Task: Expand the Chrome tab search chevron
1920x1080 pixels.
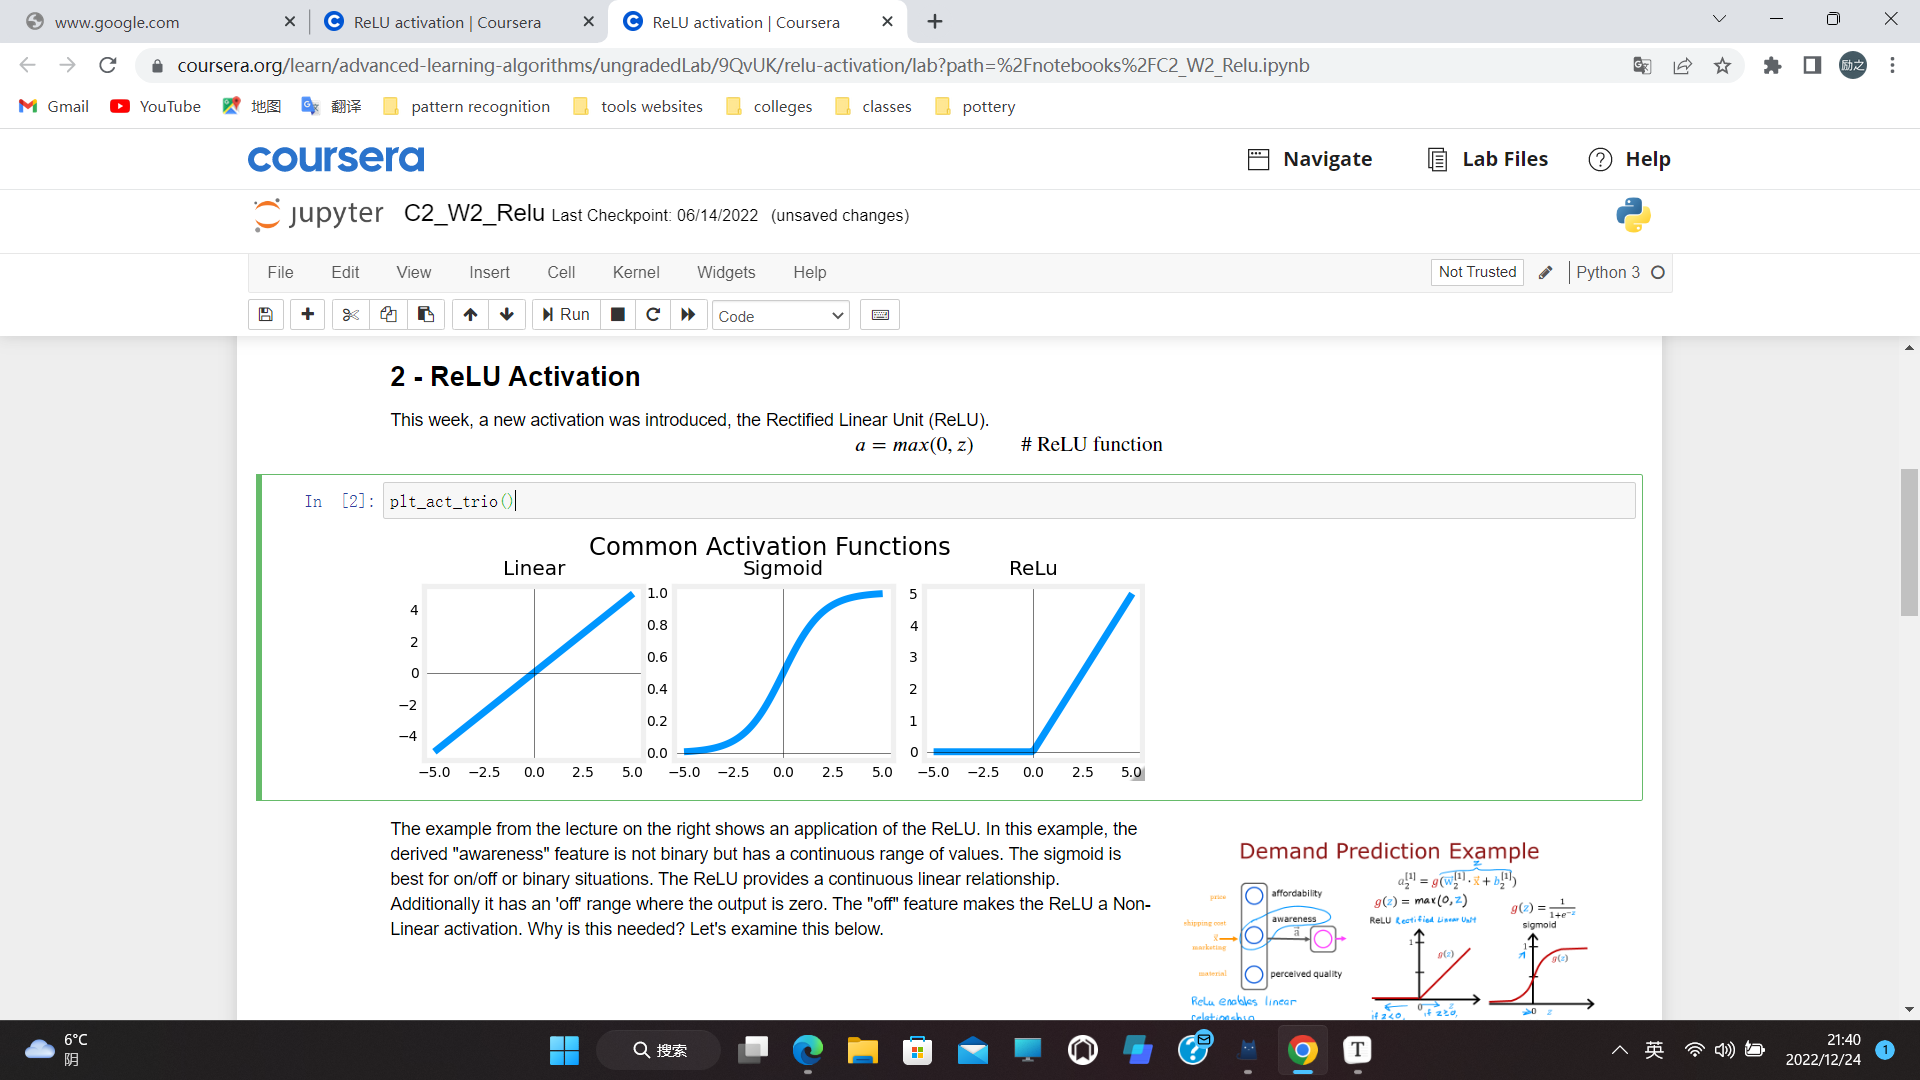Action: (1719, 19)
